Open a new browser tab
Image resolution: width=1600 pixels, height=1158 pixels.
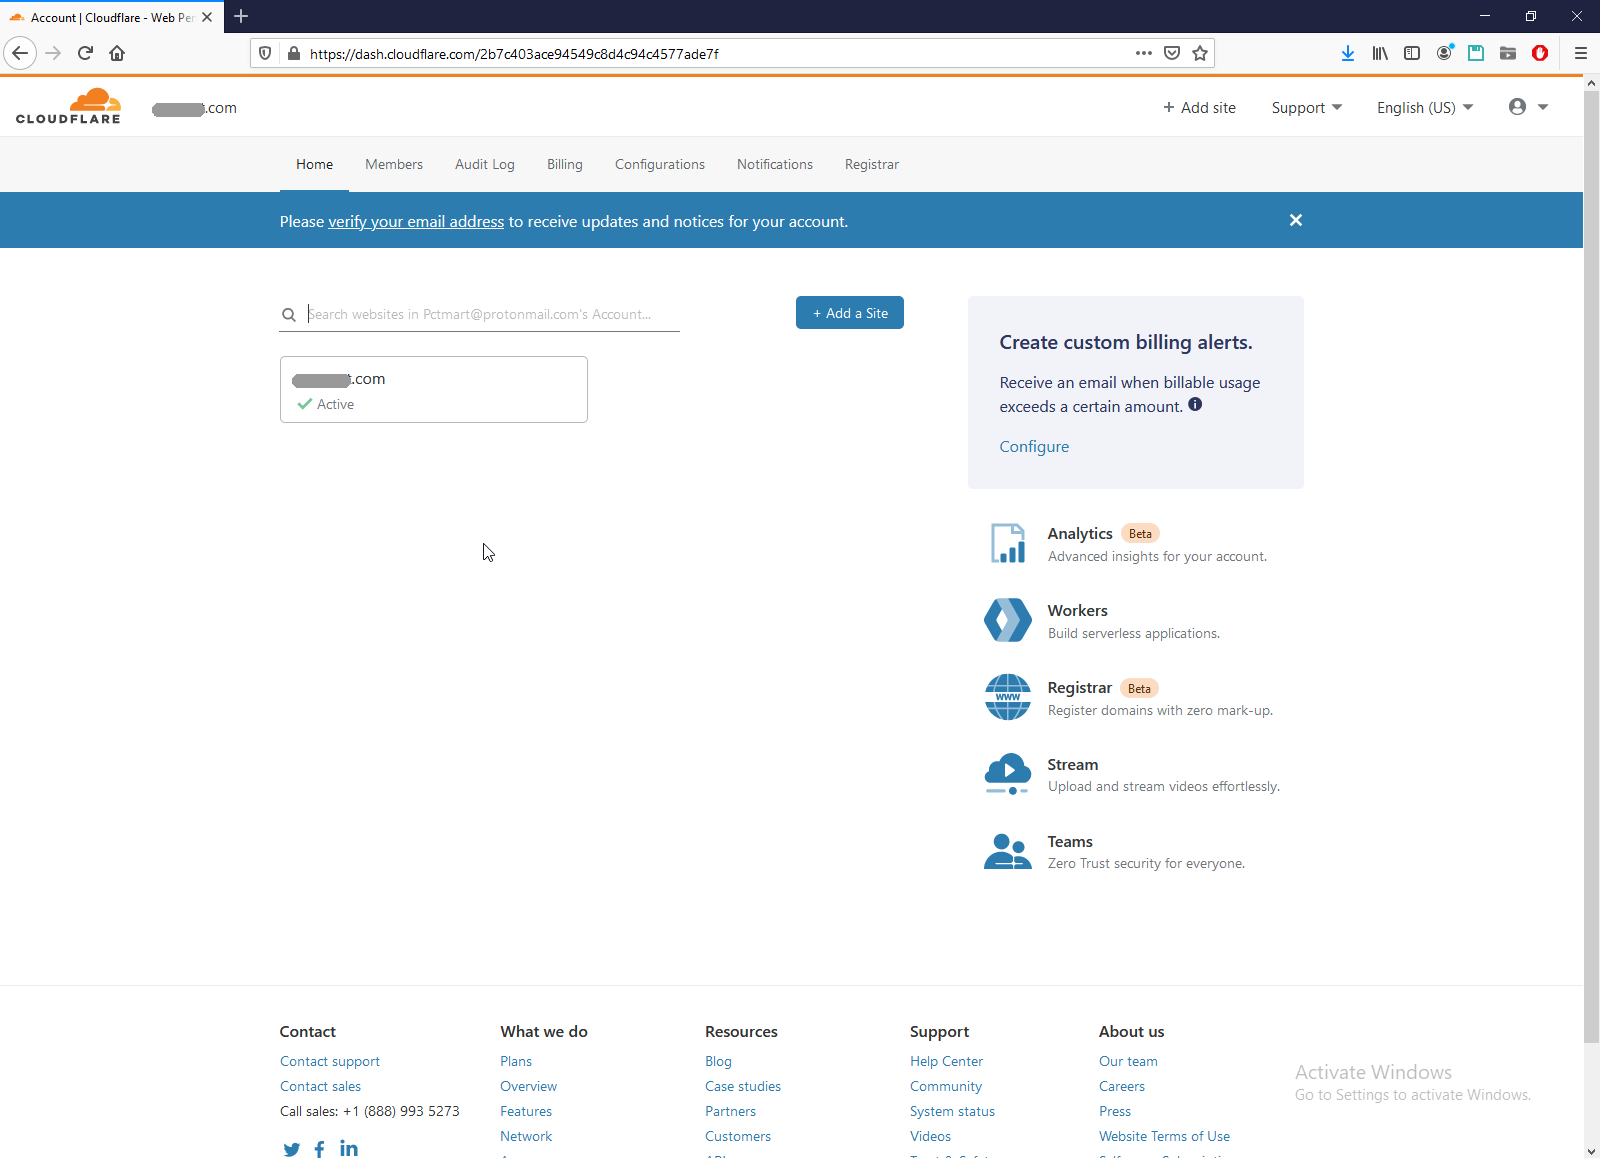coord(241,16)
